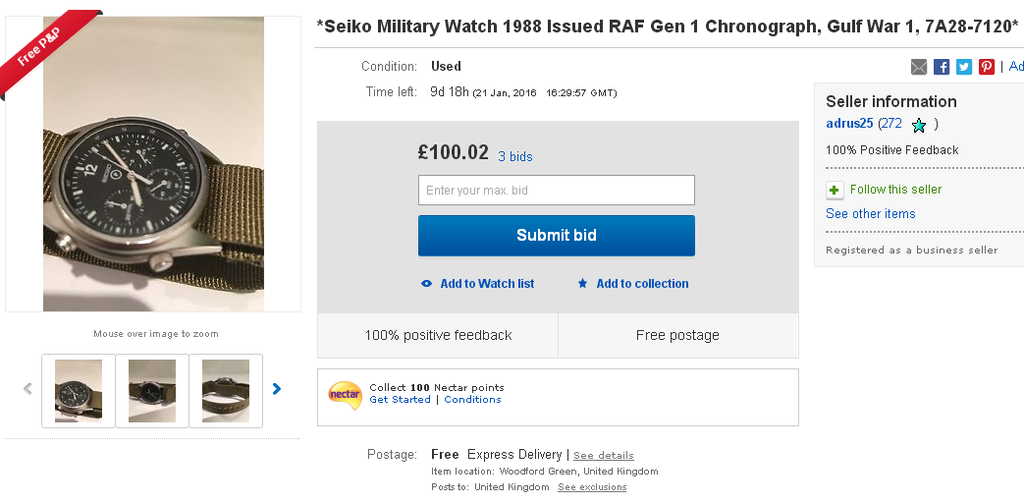The height and width of the screenshot is (503, 1024).
Task: Click the green plus follow icon
Action: click(x=835, y=190)
